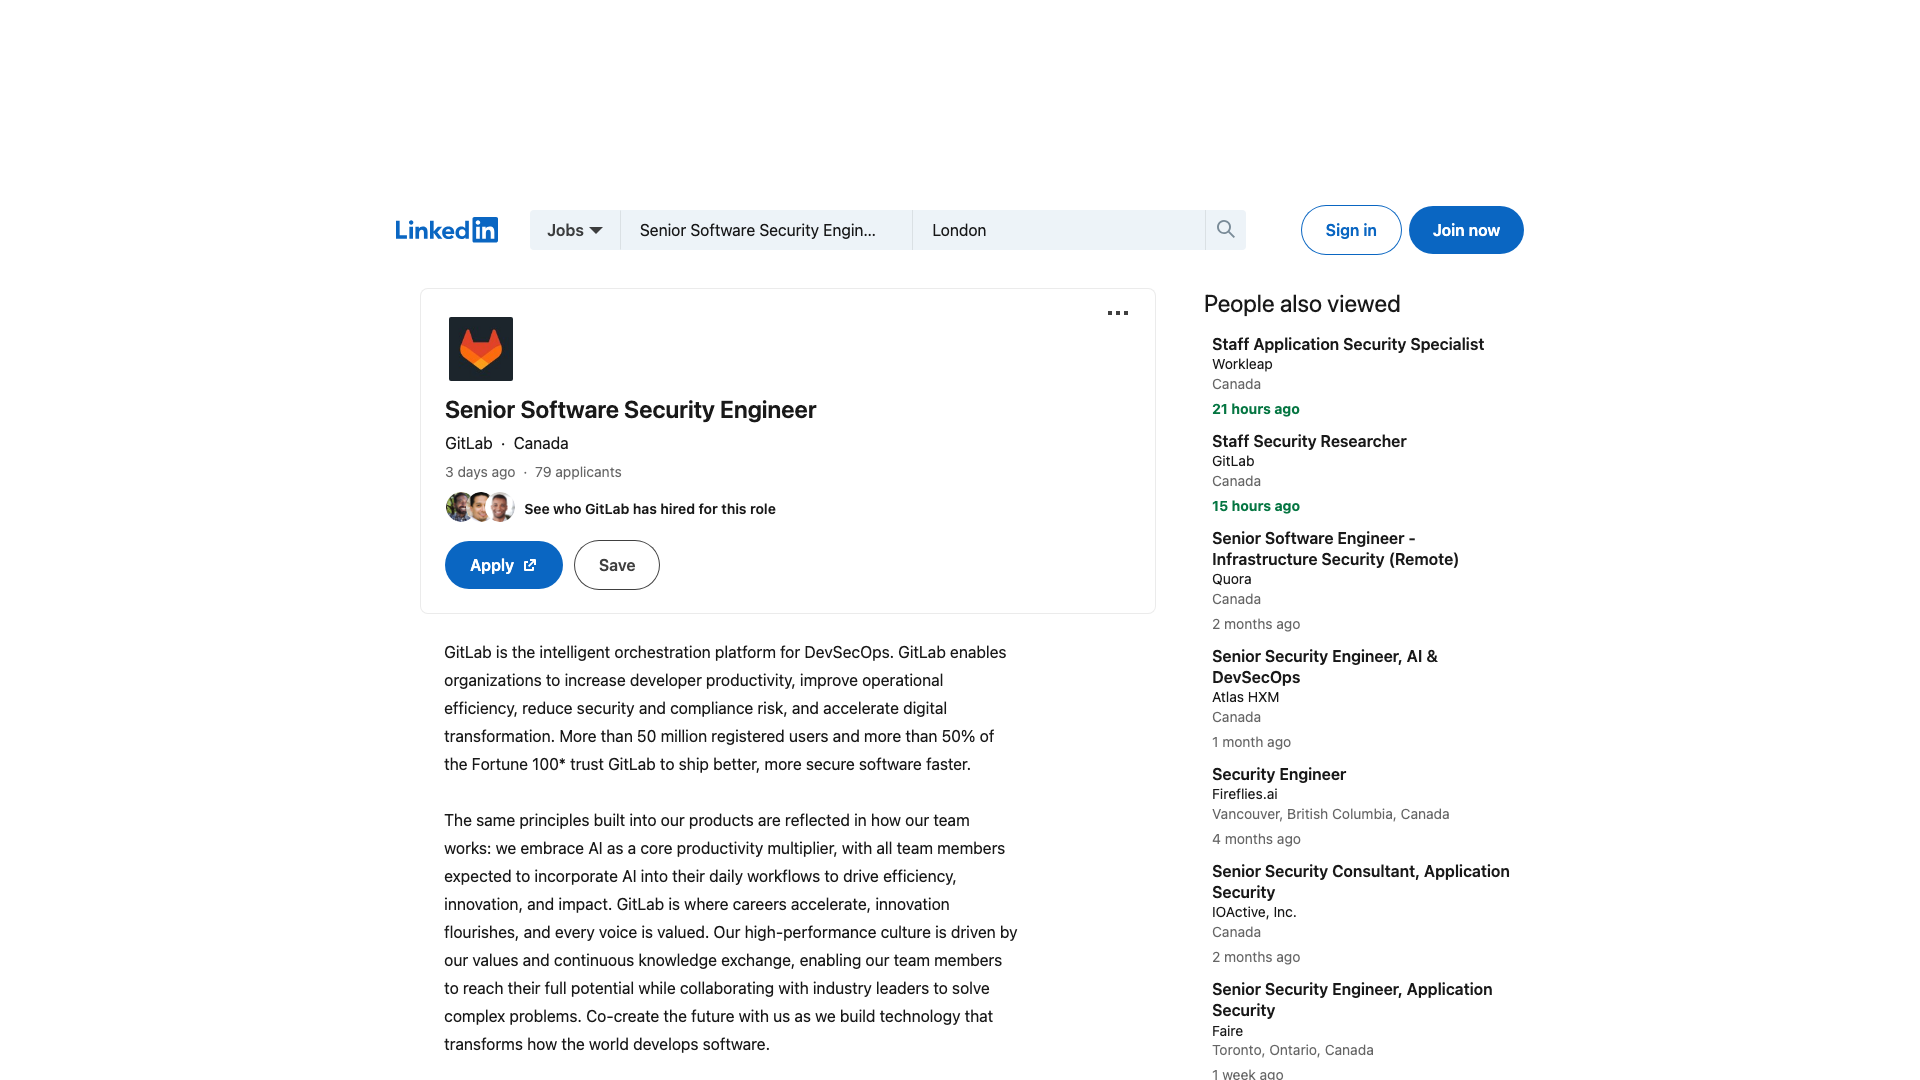
Task: Click the LinkedIn logo
Action: [x=446, y=230]
